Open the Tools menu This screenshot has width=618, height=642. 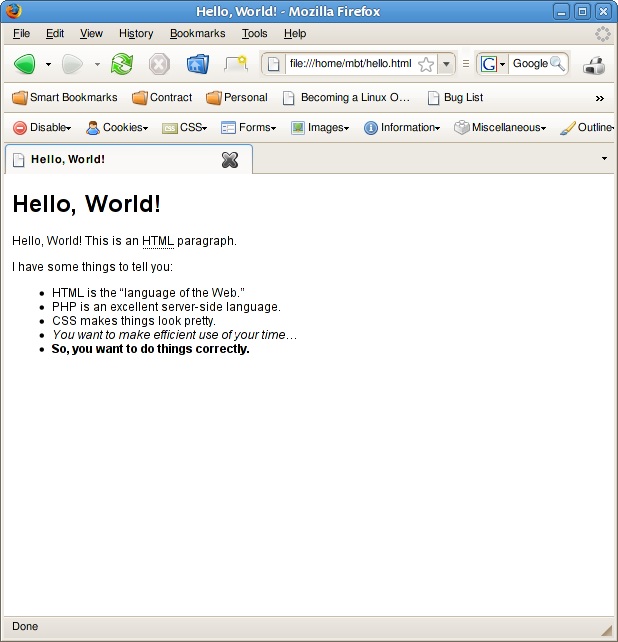pos(254,34)
